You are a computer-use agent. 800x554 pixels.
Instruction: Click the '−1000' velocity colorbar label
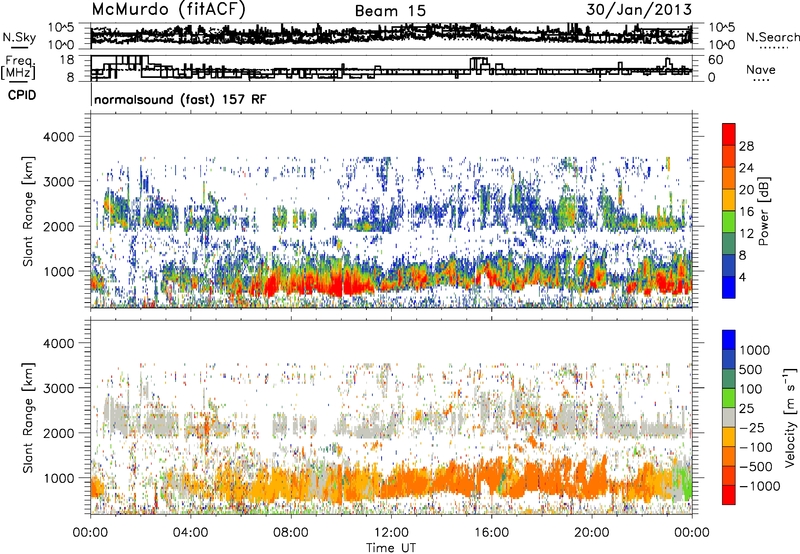point(759,486)
